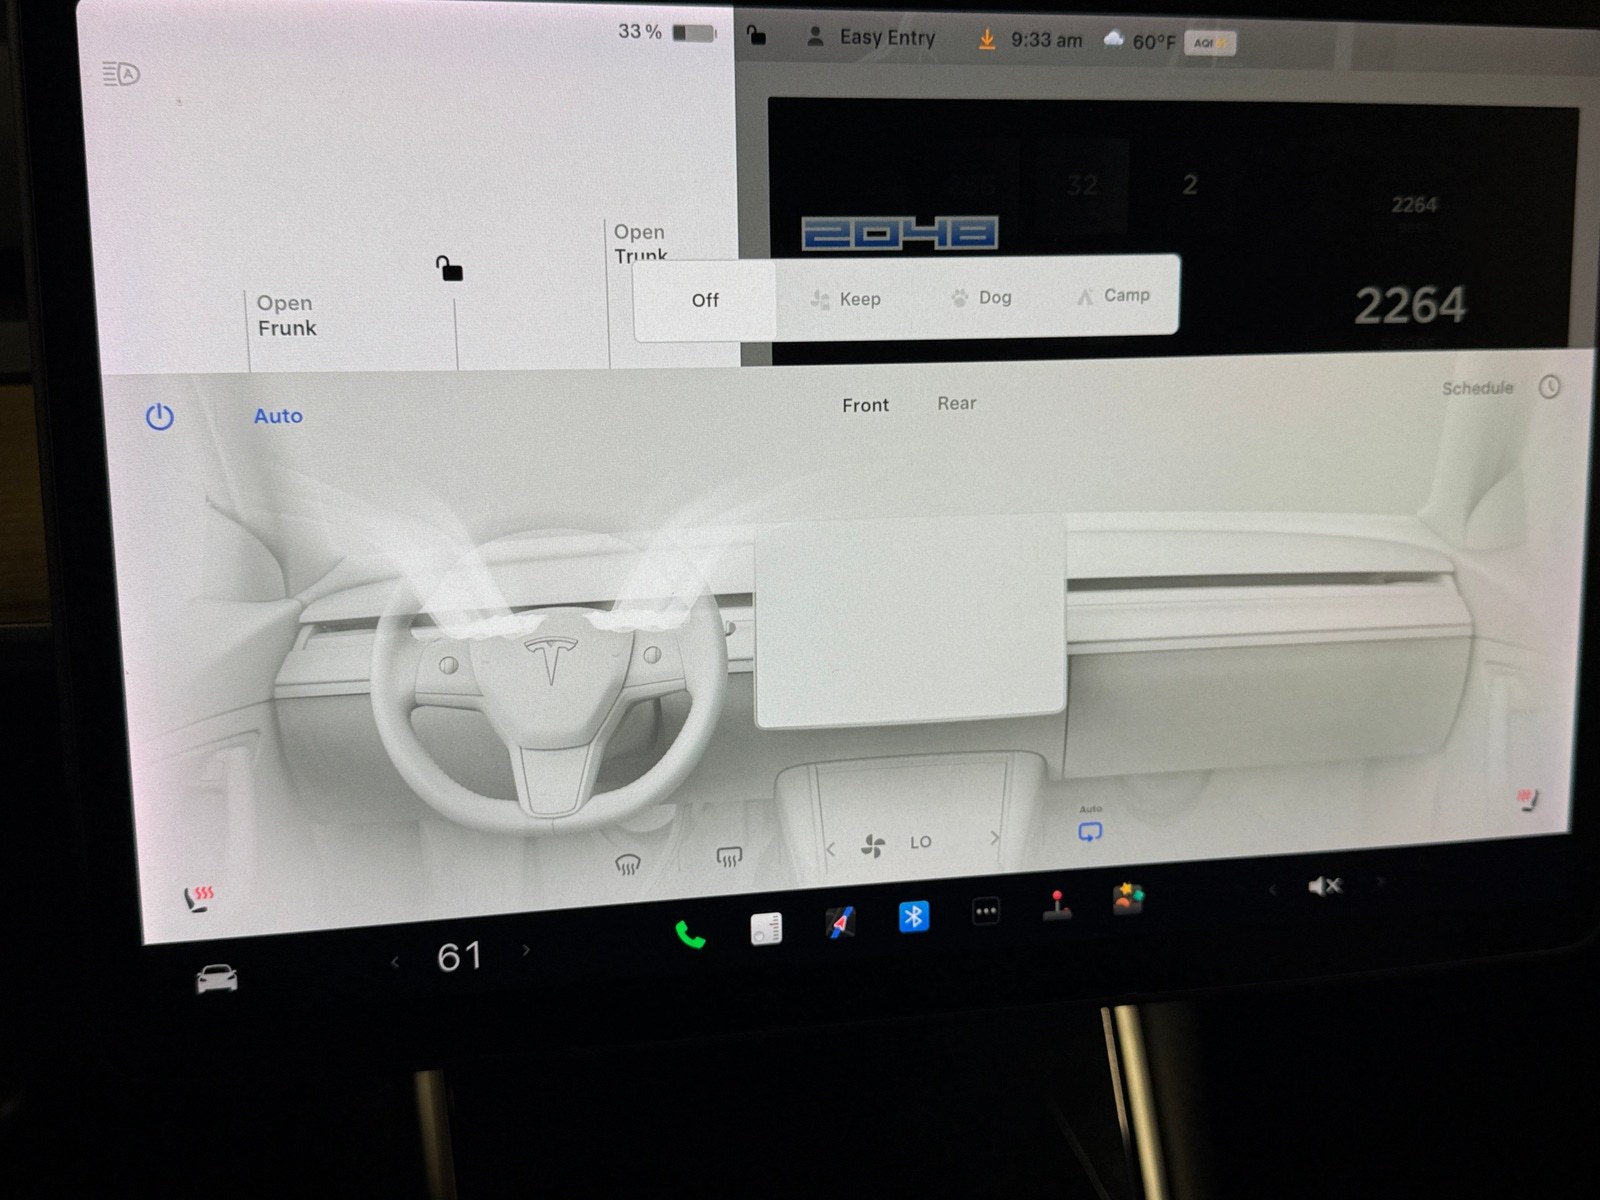Open the arcade joystick icon
Viewport: 1600px width, 1200px height.
(1059, 909)
